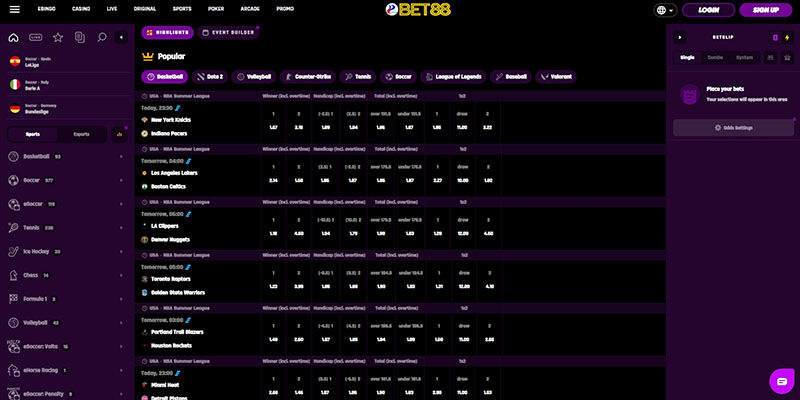Open Italy Serie A quick link
The width and height of the screenshot is (800, 400).
pyautogui.click(x=66, y=85)
